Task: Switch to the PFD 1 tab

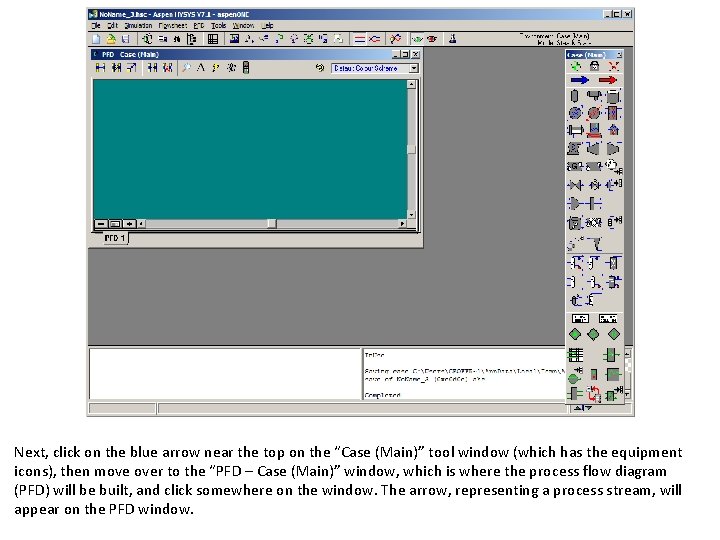Action: tap(115, 238)
